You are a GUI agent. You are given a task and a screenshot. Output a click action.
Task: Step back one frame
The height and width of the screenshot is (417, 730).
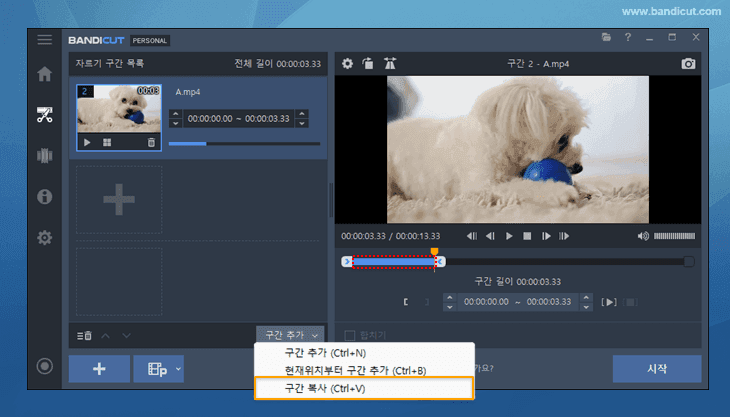(x=490, y=236)
